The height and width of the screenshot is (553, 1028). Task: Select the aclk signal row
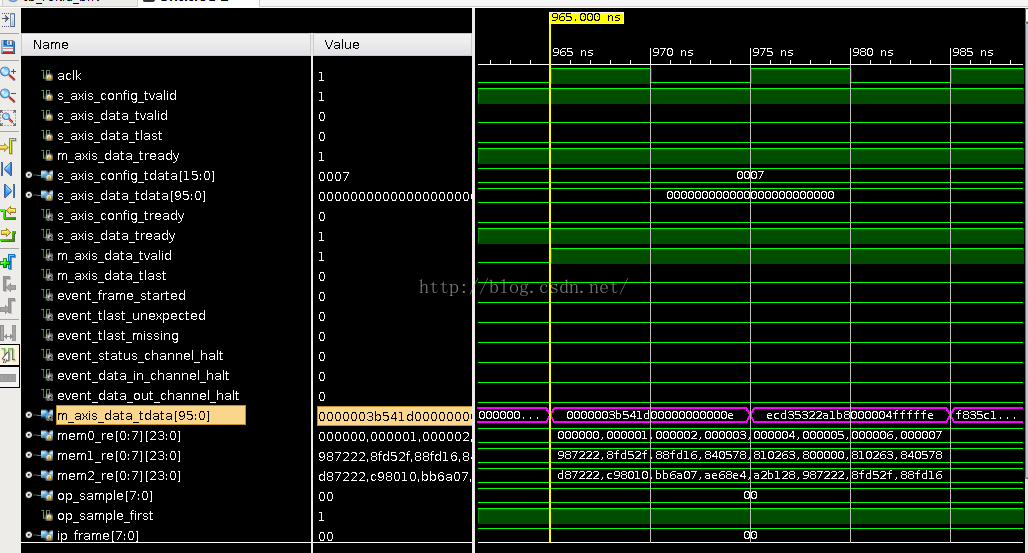coord(69,75)
